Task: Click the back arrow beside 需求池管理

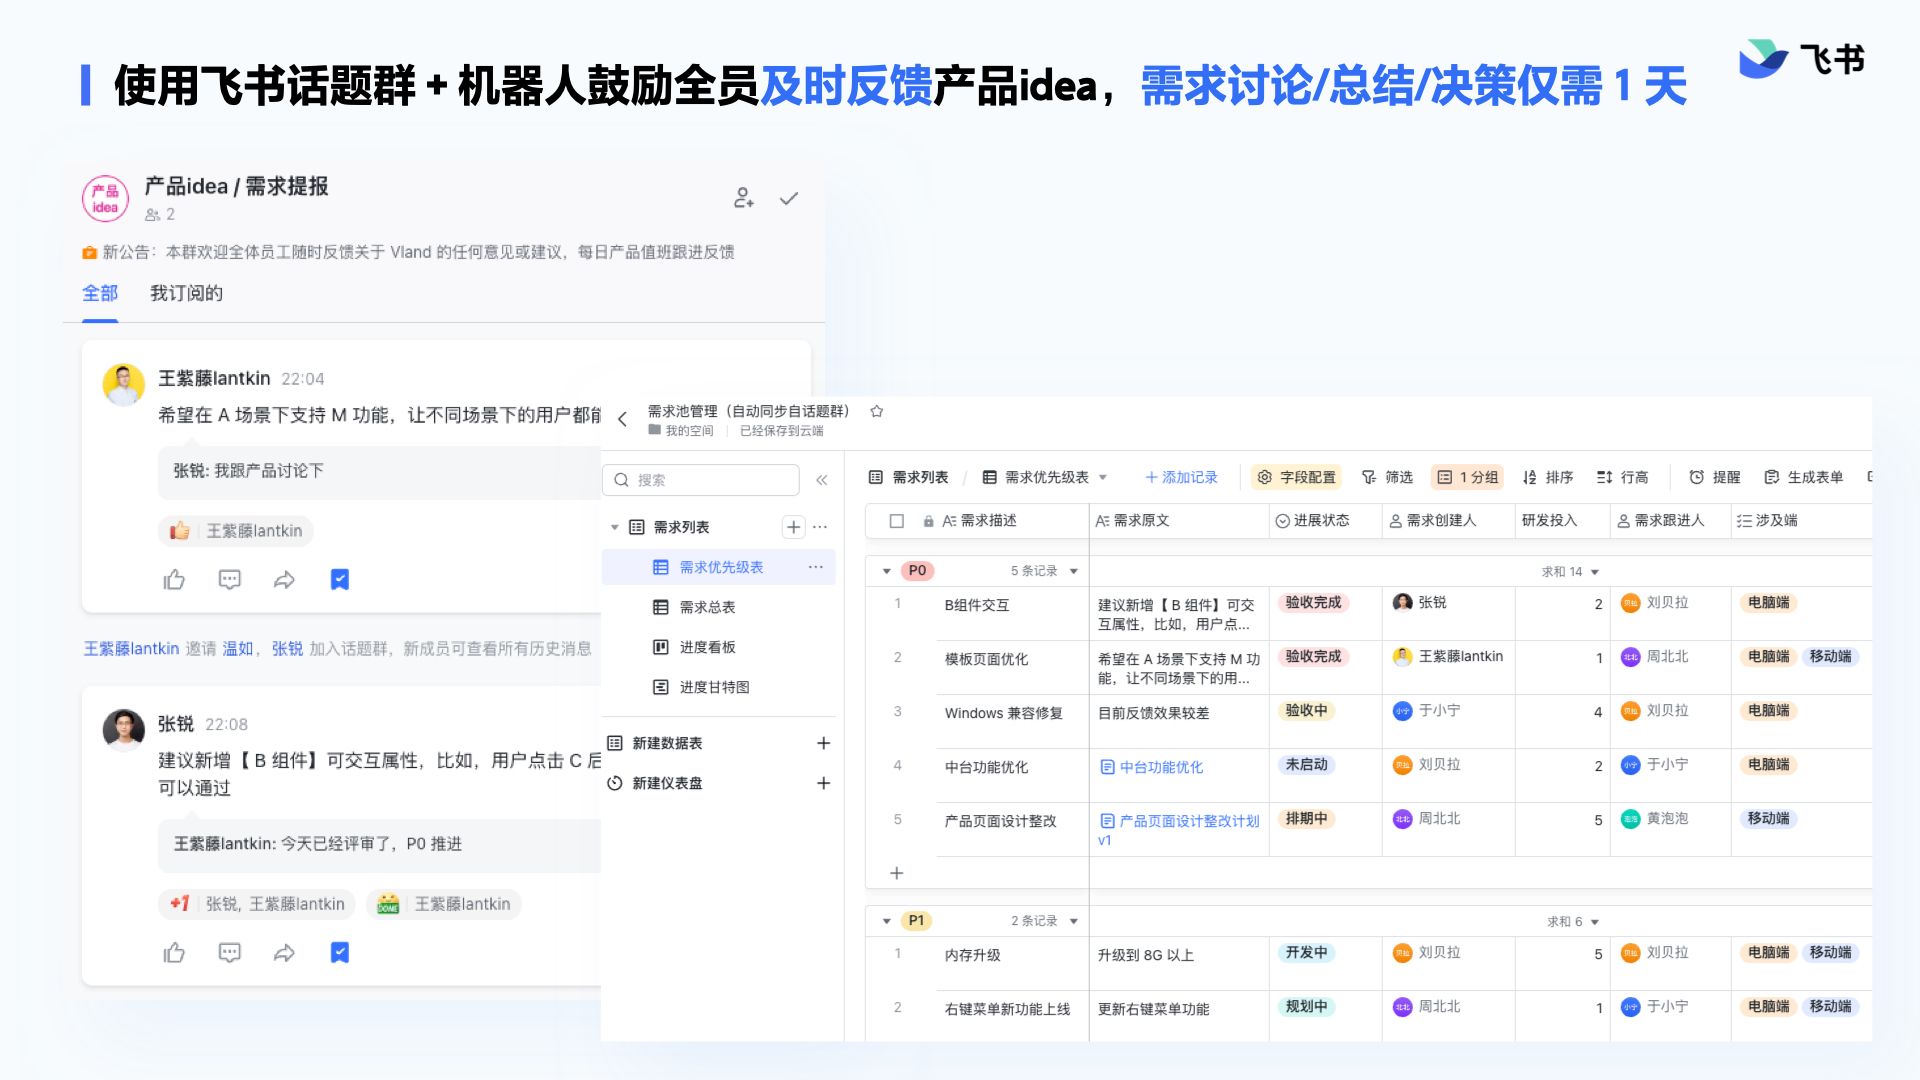Action: [x=622, y=420]
